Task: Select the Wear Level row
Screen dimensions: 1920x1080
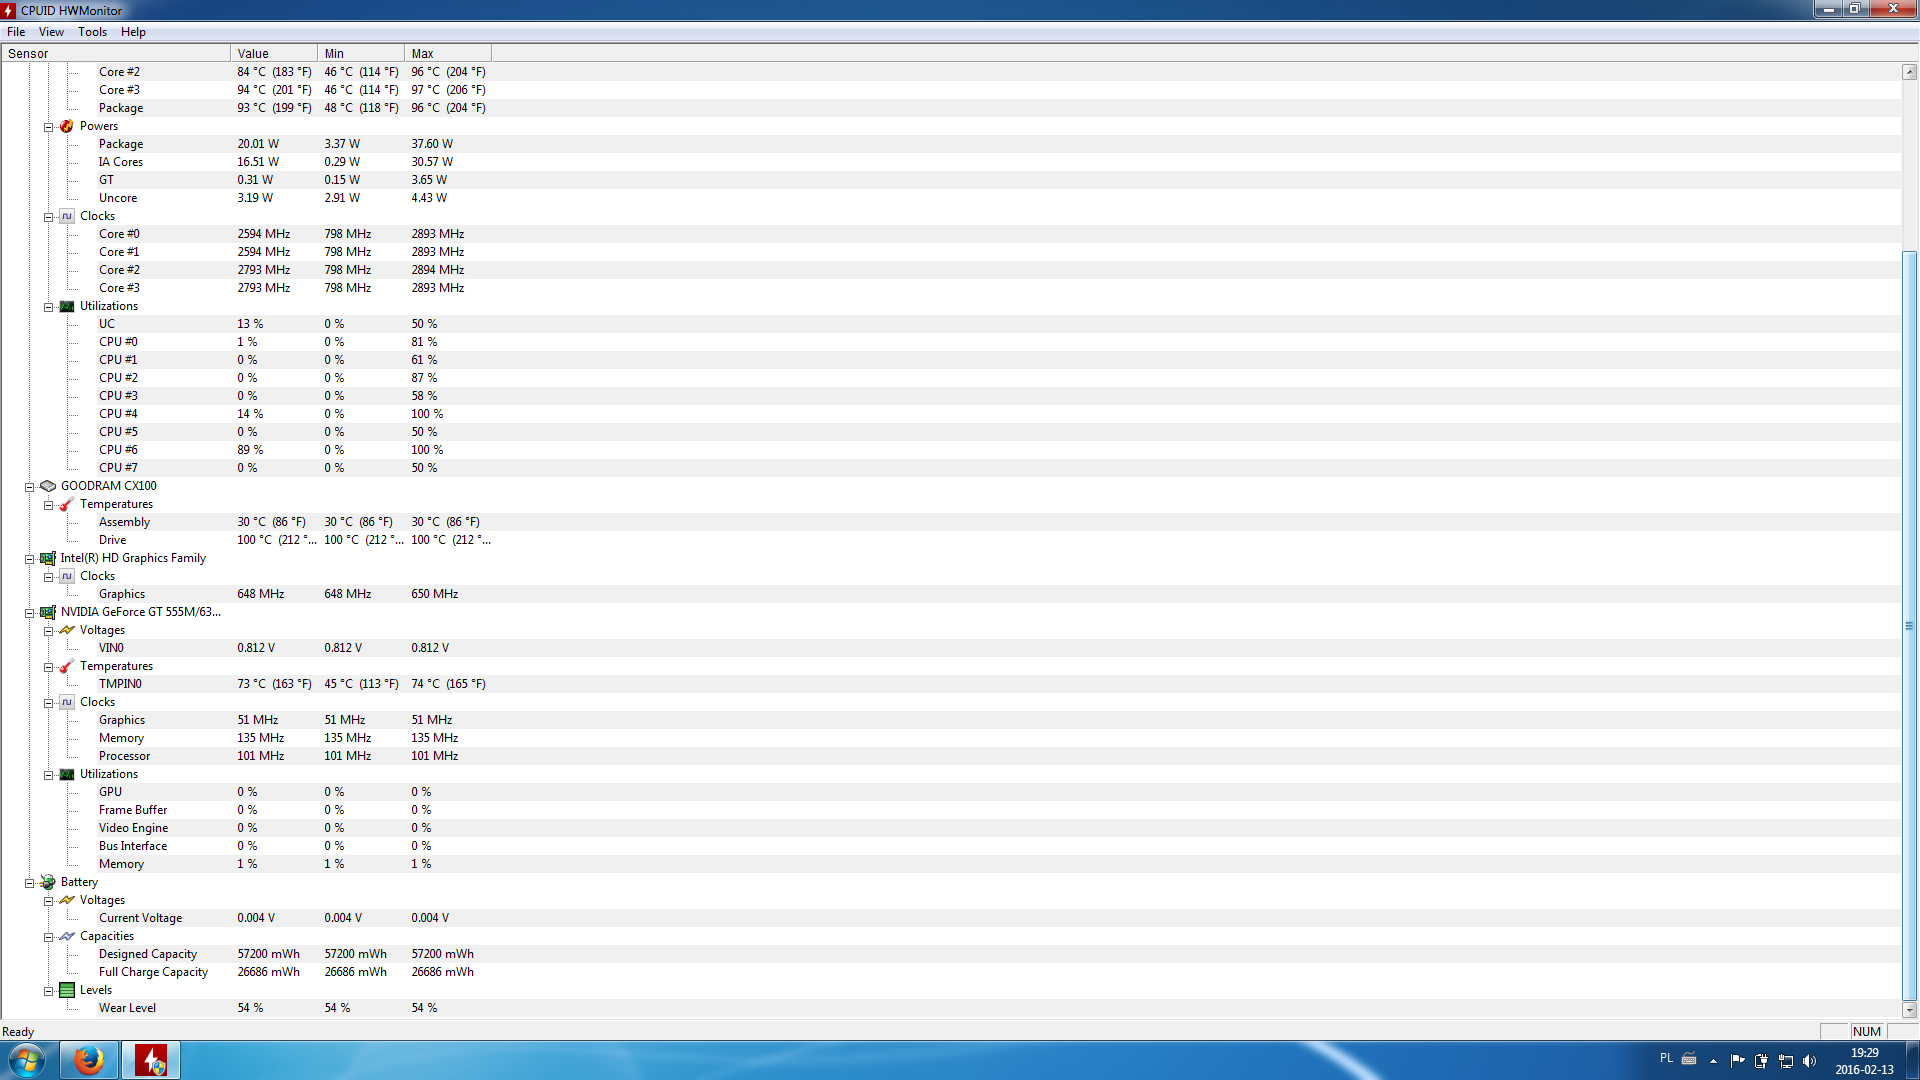Action: click(127, 1008)
